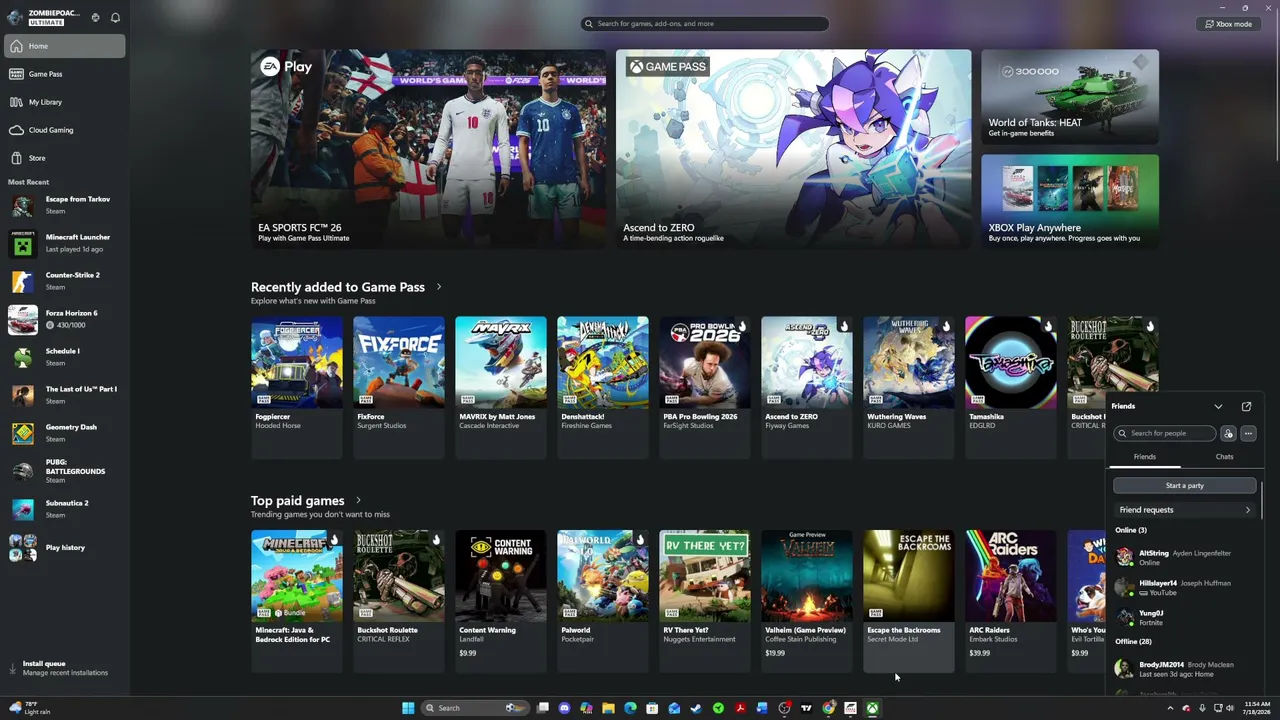Image resolution: width=1280 pixels, height=720 pixels.
Task: Collapse the Friends panel with the chevron
Action: (x=1218, y=407)
